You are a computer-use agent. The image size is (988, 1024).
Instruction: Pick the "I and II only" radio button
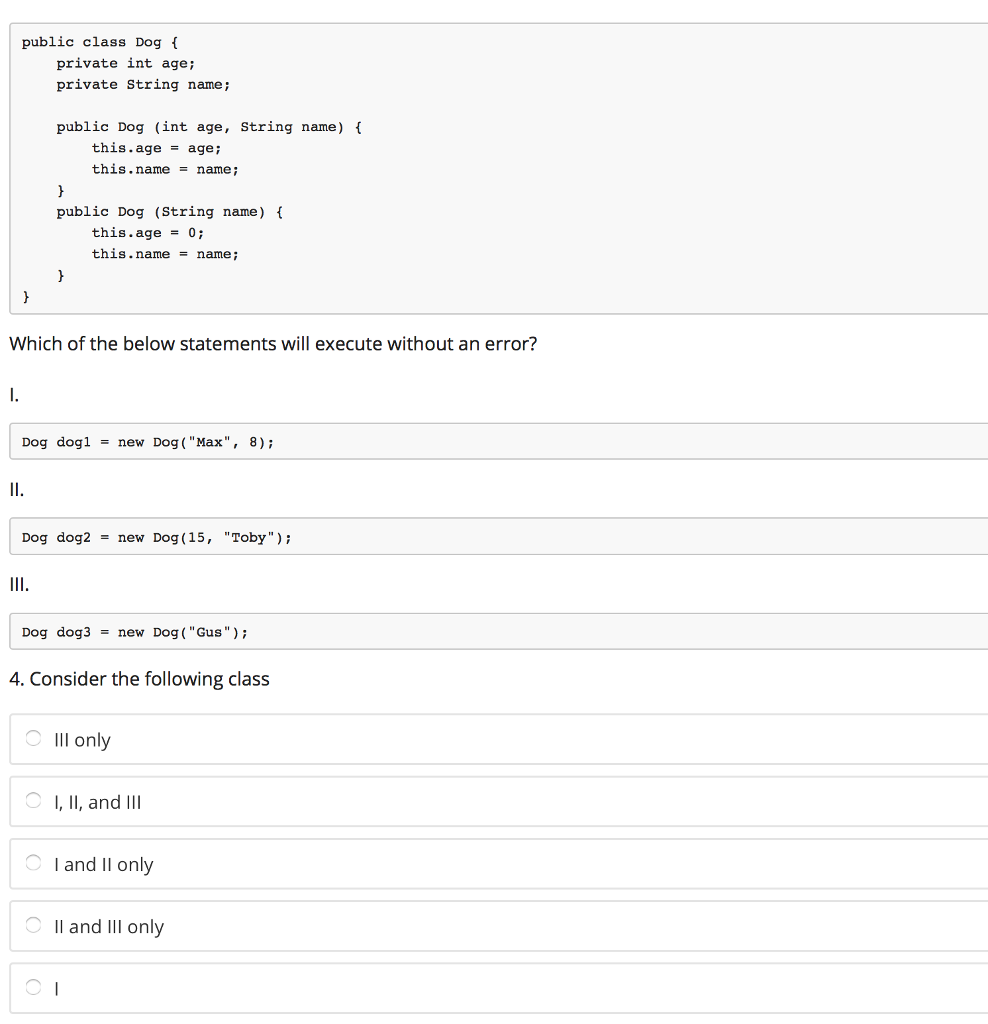(35, 864)
